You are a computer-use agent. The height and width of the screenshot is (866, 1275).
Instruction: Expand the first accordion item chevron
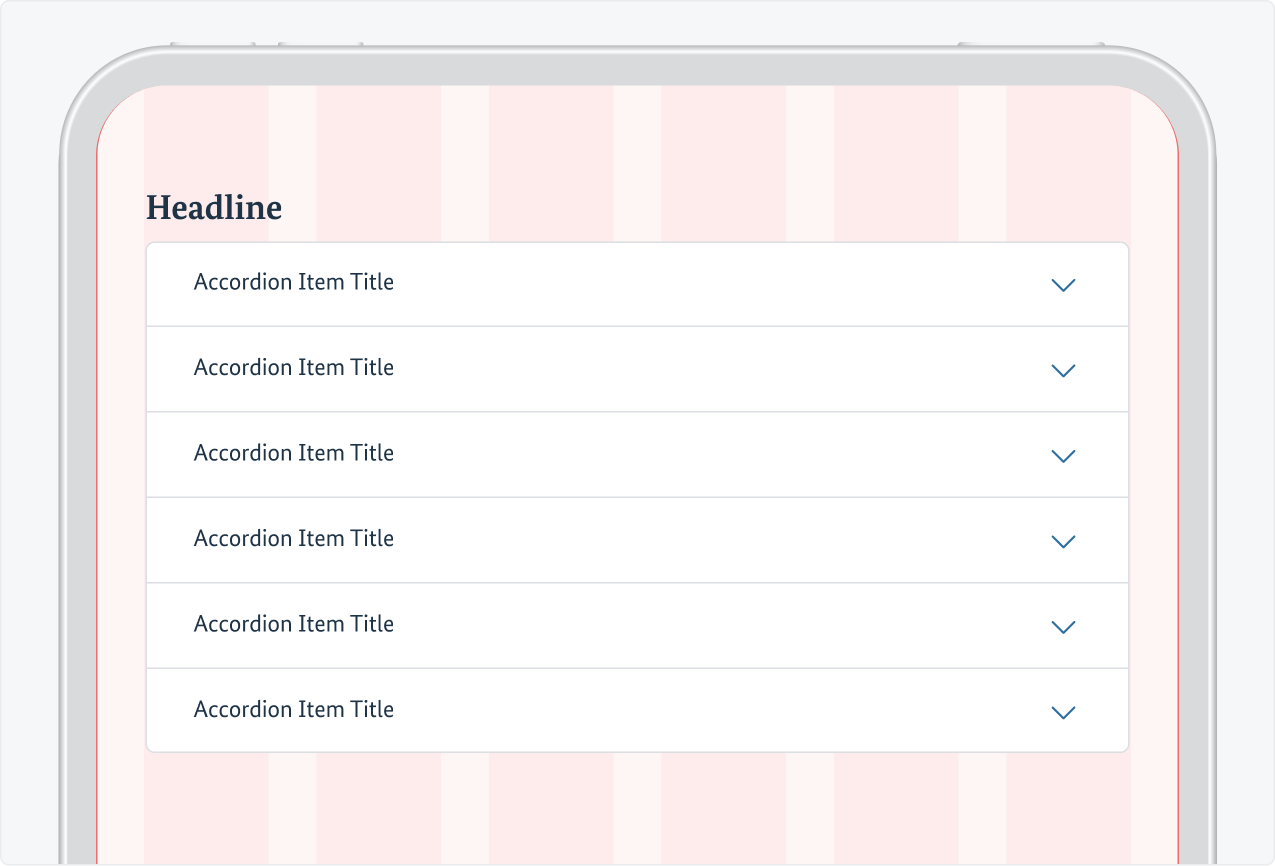[x=1063, y=286]
